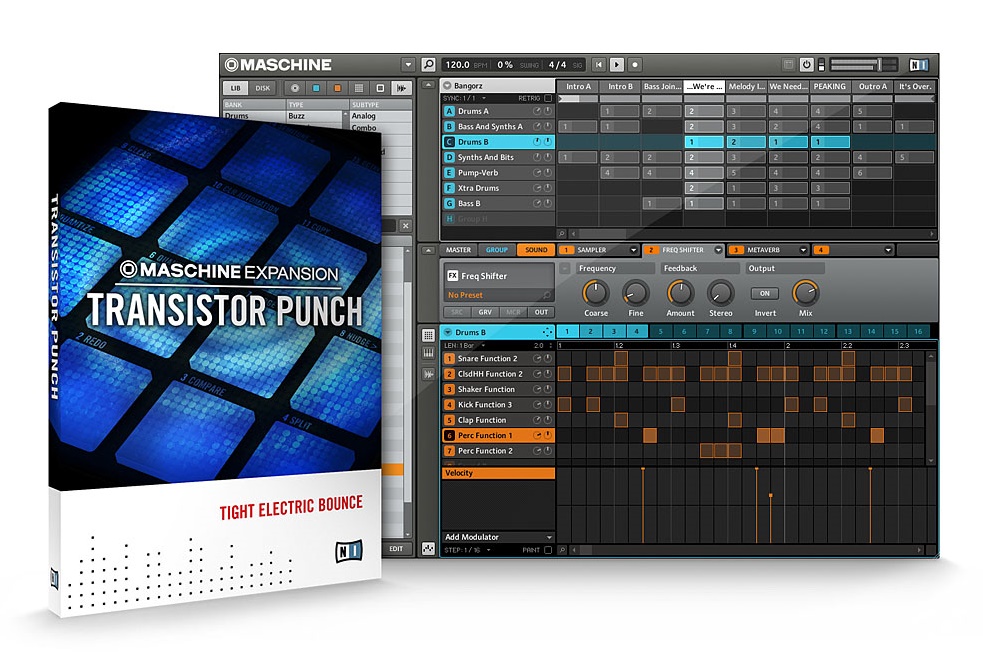Click the Coarse frequency knob

click(596, 293)
